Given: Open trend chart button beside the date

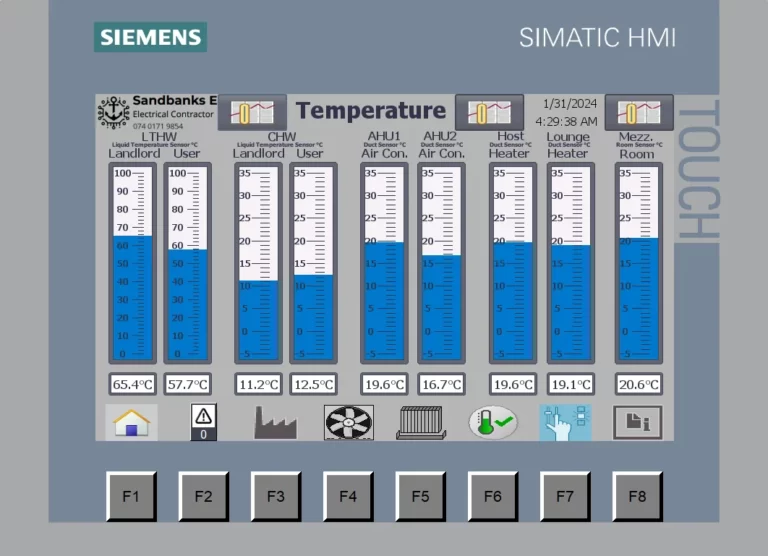Looking at the screenshot, I should point(639,113).
